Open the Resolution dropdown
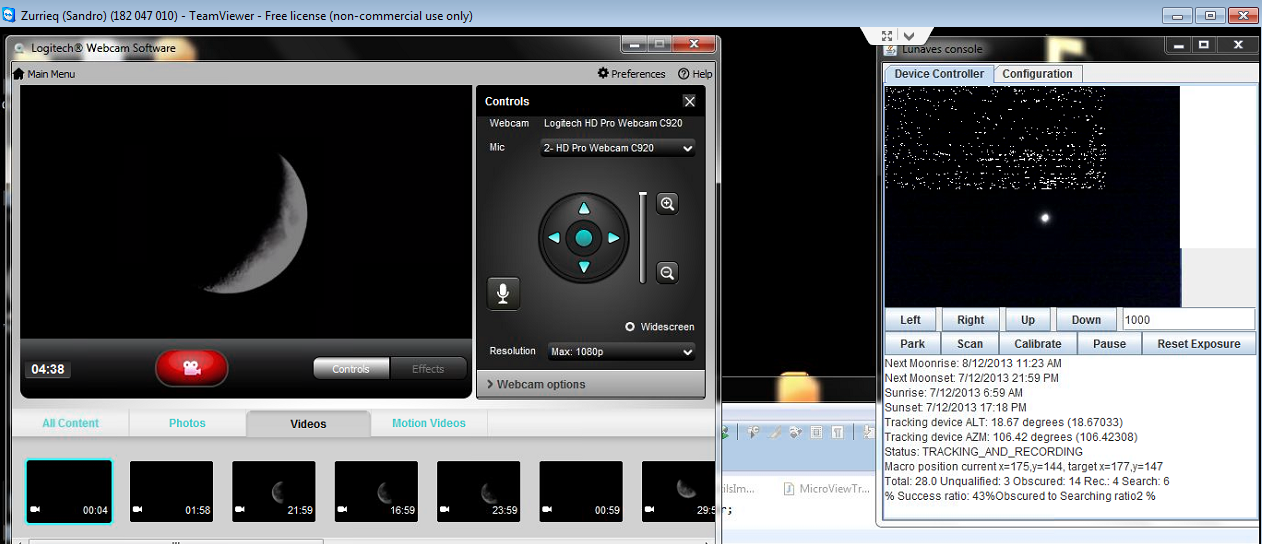The height and width of the screenshot is (544, 1262). (620, 352)
